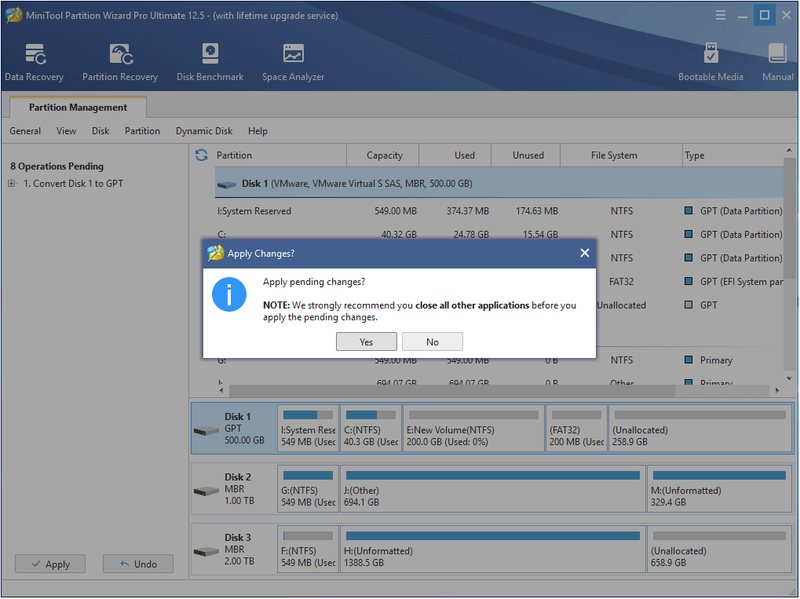Undo the last pending operation
This screenshot has height=599, width=800.
click(138, 564)
